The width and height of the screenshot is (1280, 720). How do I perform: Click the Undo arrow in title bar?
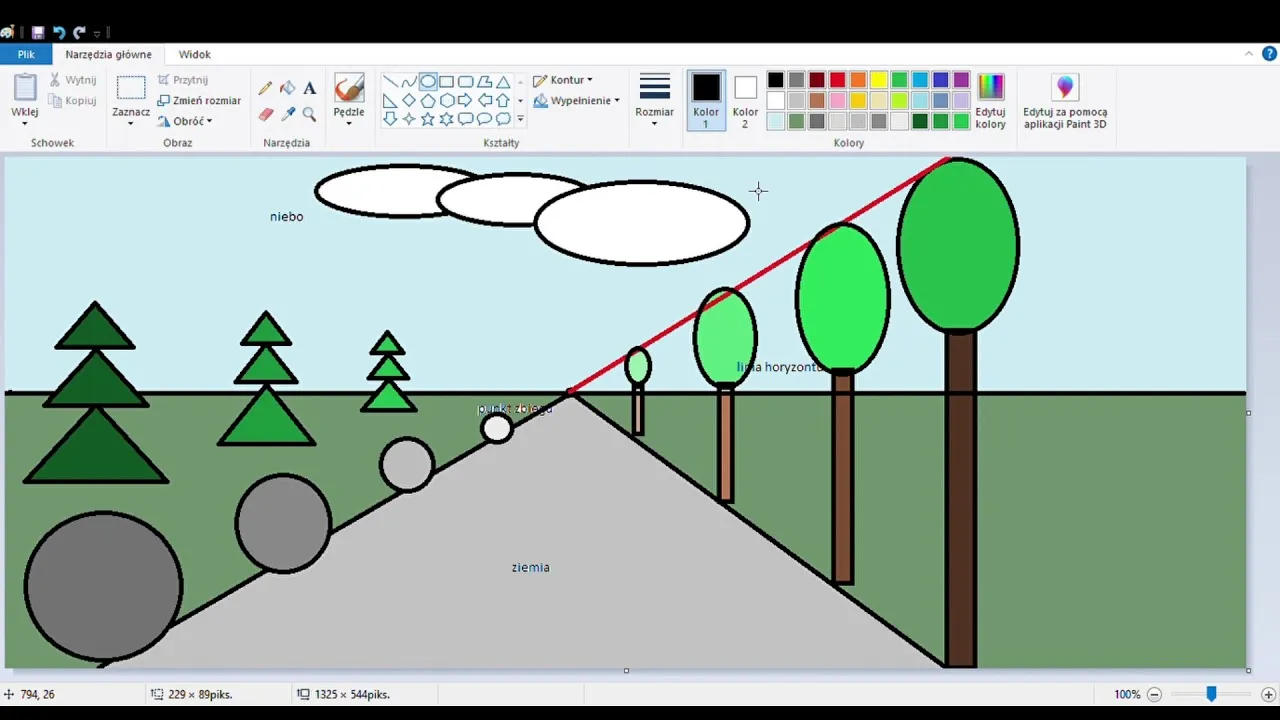58,32
